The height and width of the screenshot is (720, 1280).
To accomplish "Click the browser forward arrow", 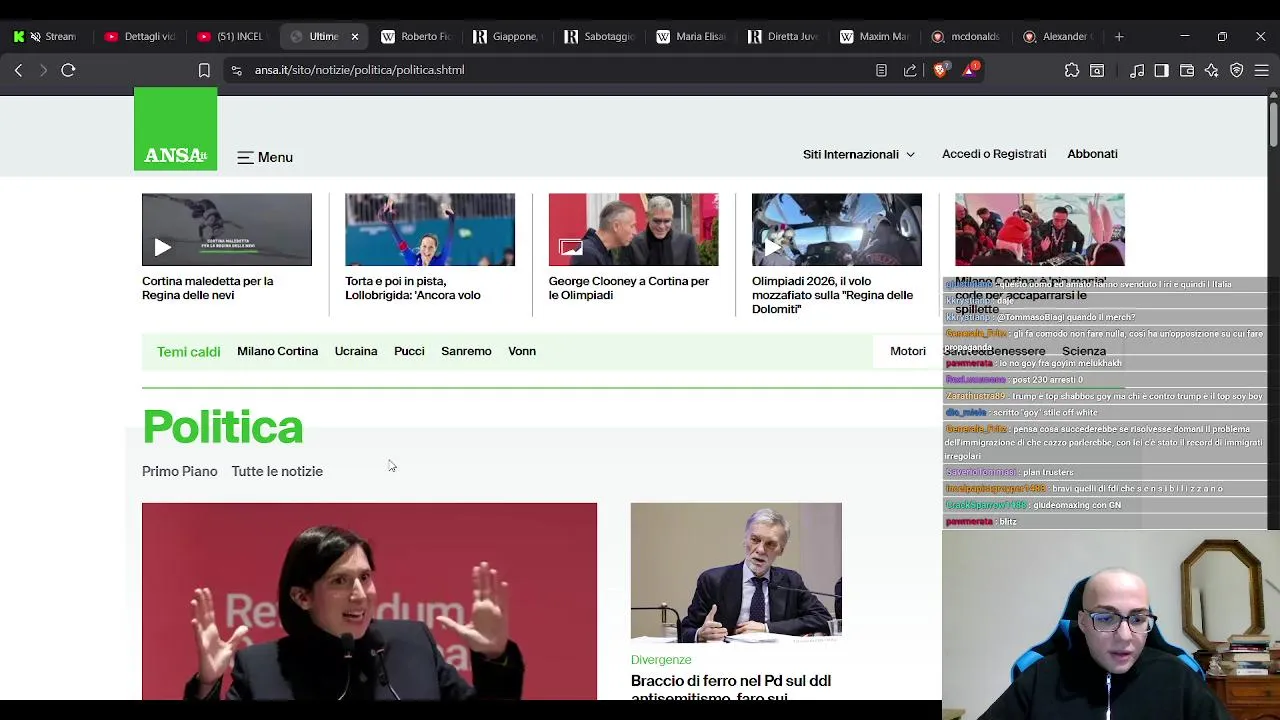I will tap(43, 70).
